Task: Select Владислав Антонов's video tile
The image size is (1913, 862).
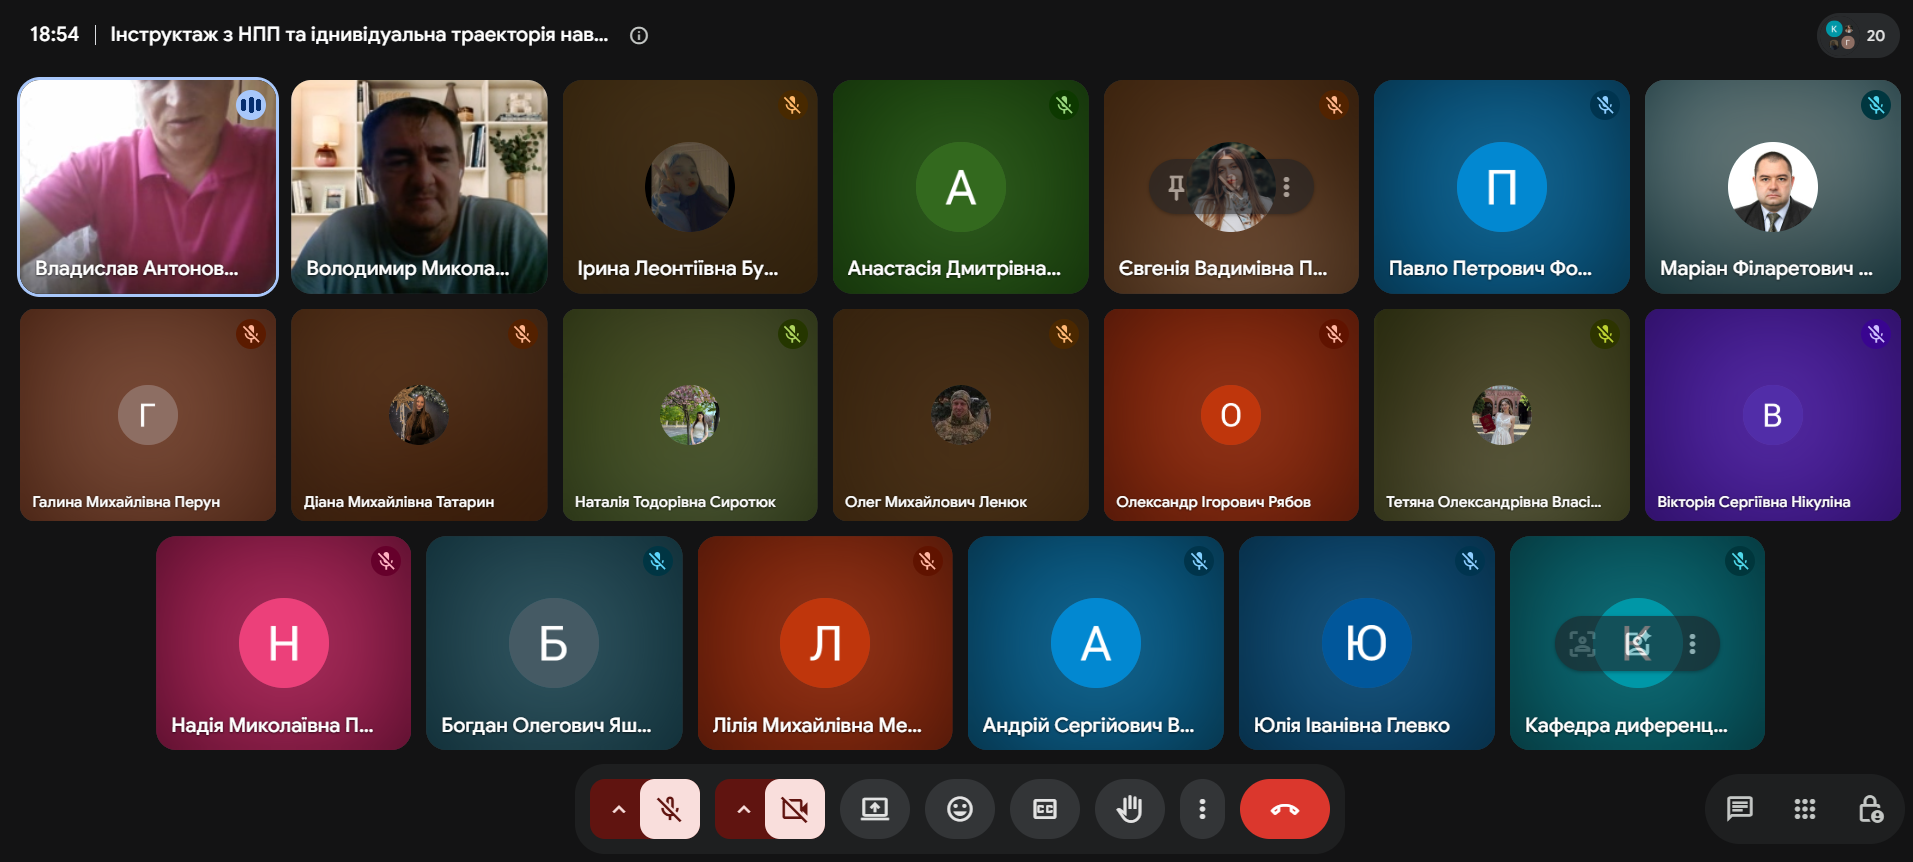Action: click(148, 187)
